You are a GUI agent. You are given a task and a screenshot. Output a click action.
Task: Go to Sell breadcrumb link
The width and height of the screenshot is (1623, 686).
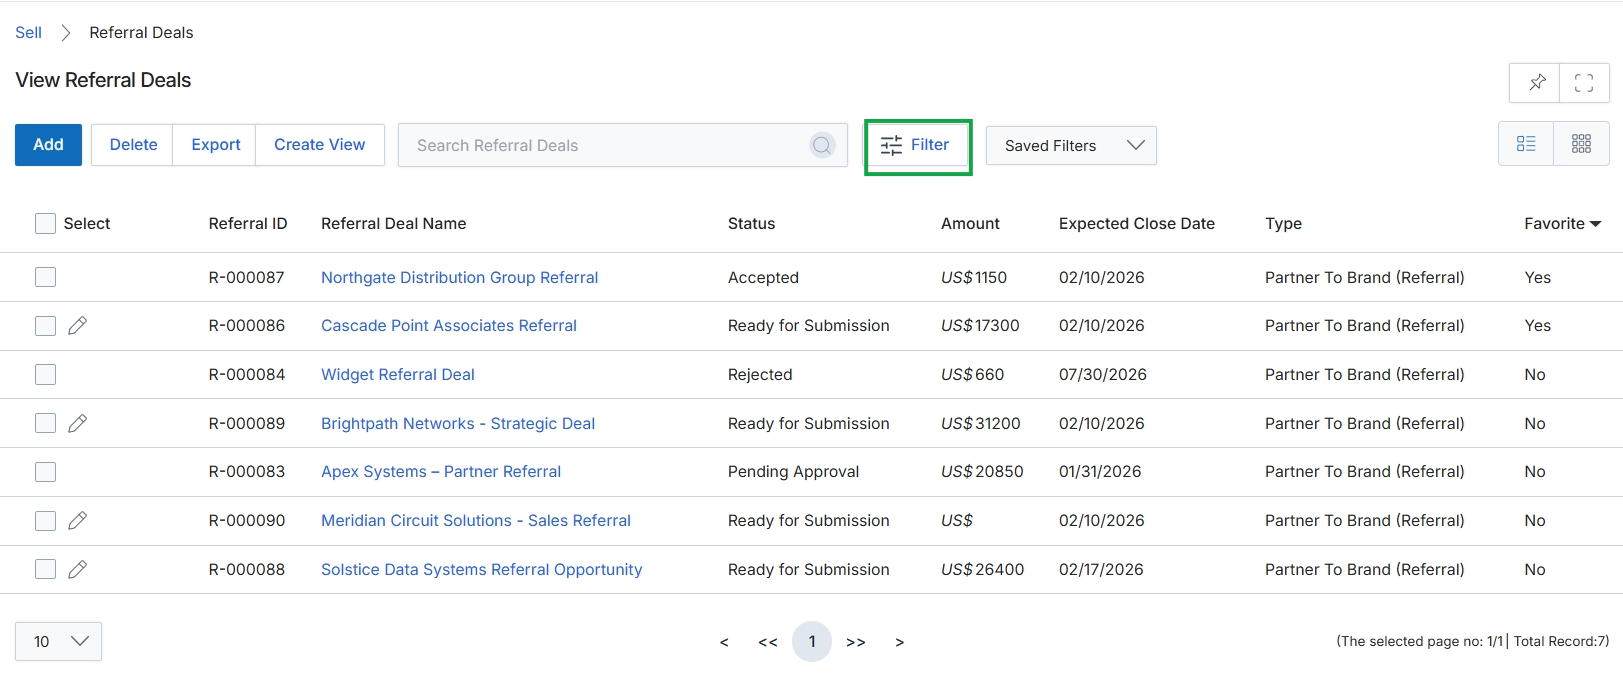point(28,32)
